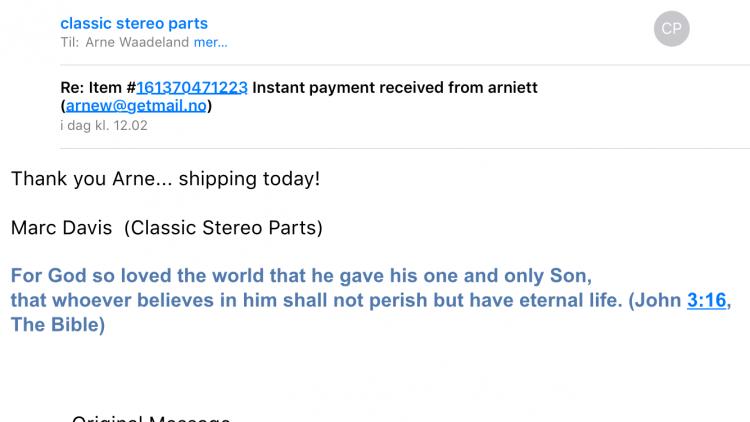Expand recipient details with "mer..."
The image size is (750, 422).
pos(210,42)
